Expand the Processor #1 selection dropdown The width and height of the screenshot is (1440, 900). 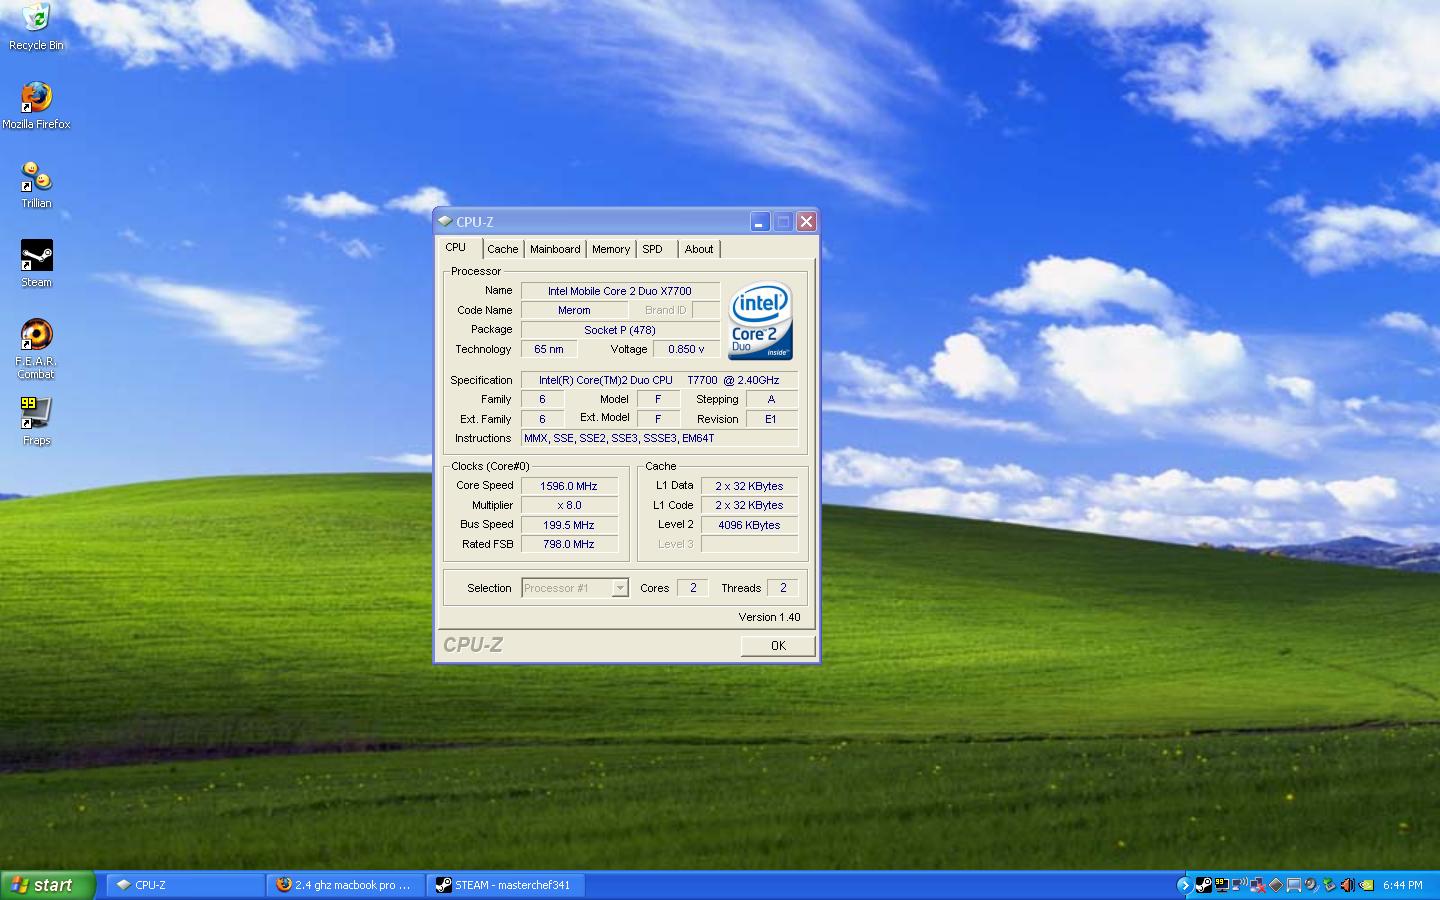pos(620,588)
